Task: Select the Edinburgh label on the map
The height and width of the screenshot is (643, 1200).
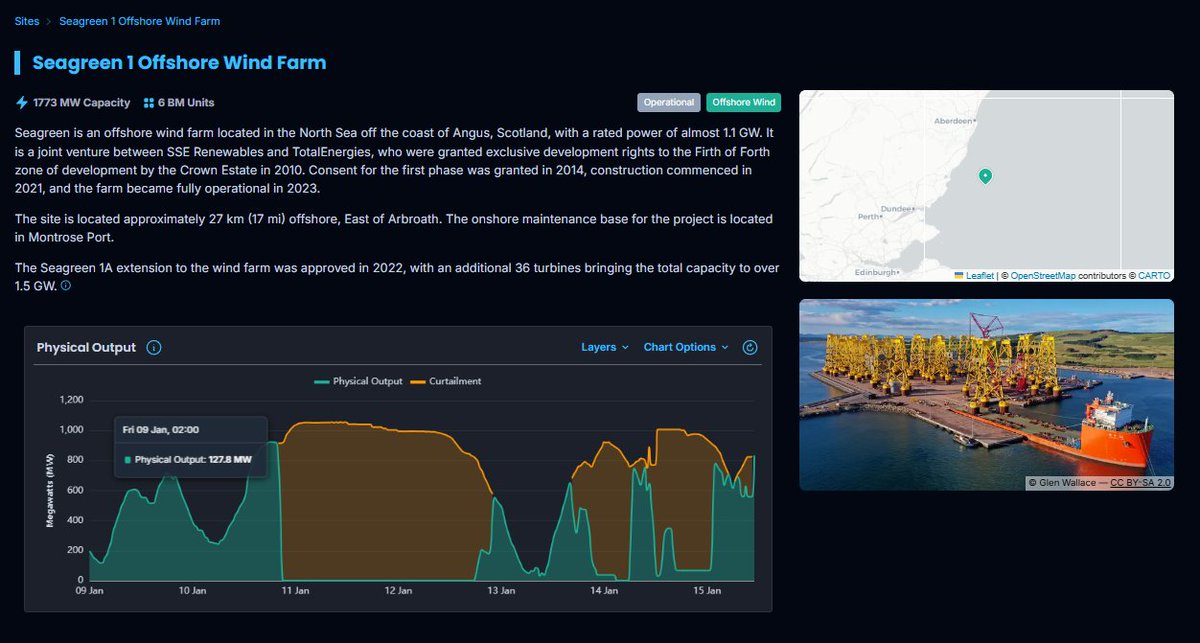Action: 877,271
